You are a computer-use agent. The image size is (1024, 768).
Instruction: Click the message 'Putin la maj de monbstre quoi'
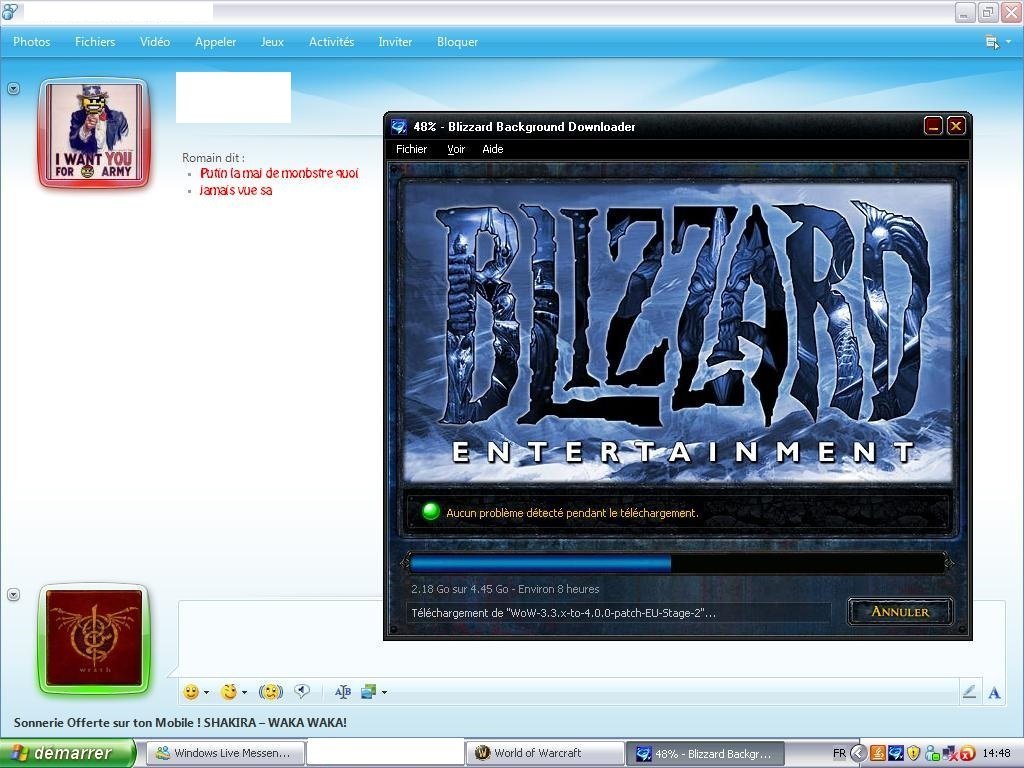coord(279,173)
